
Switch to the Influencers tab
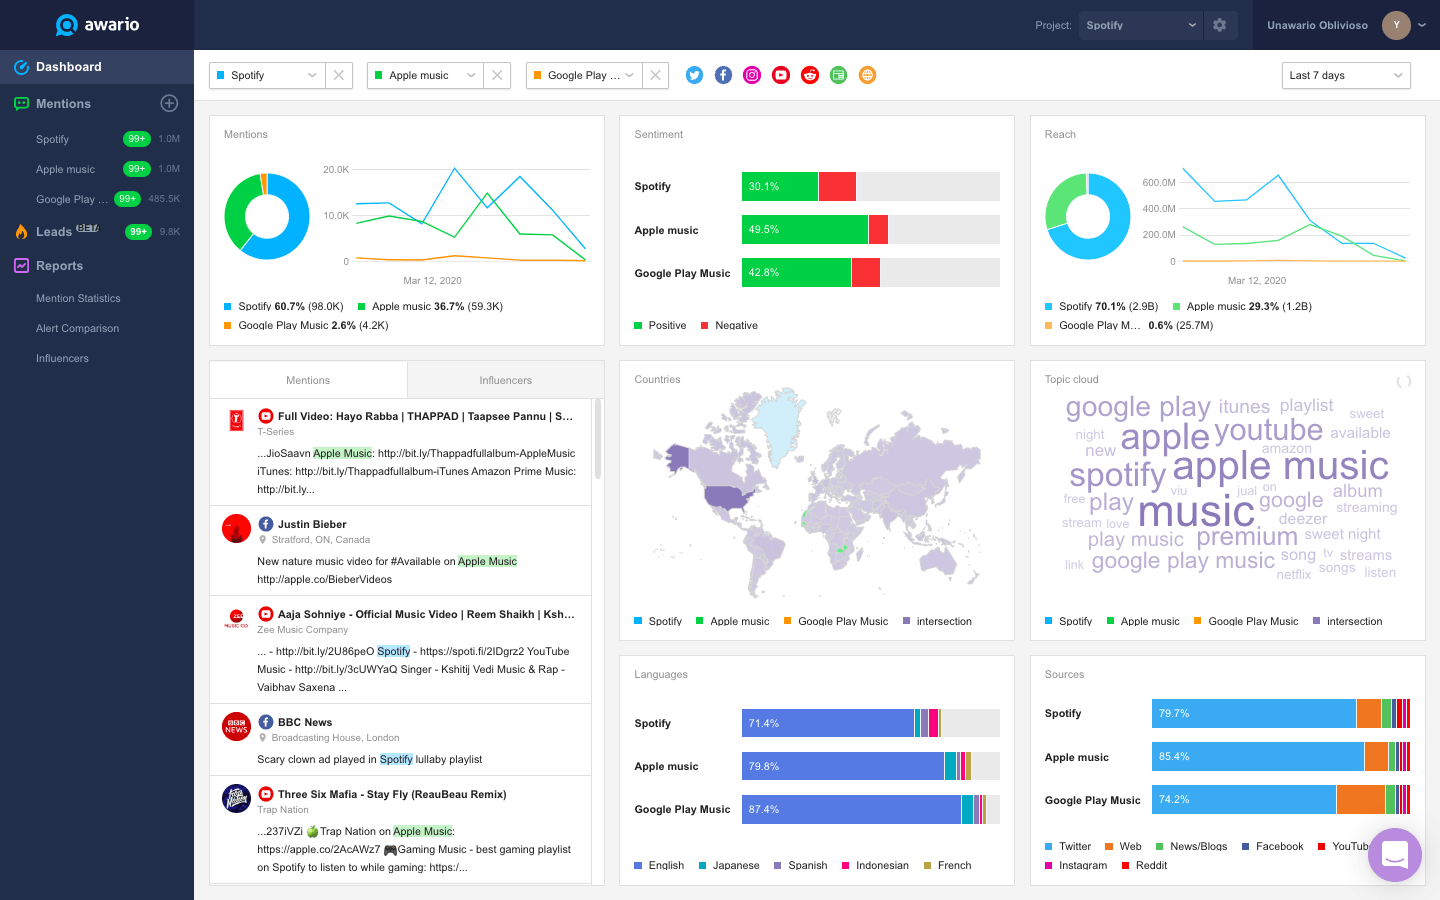[505, 380]
